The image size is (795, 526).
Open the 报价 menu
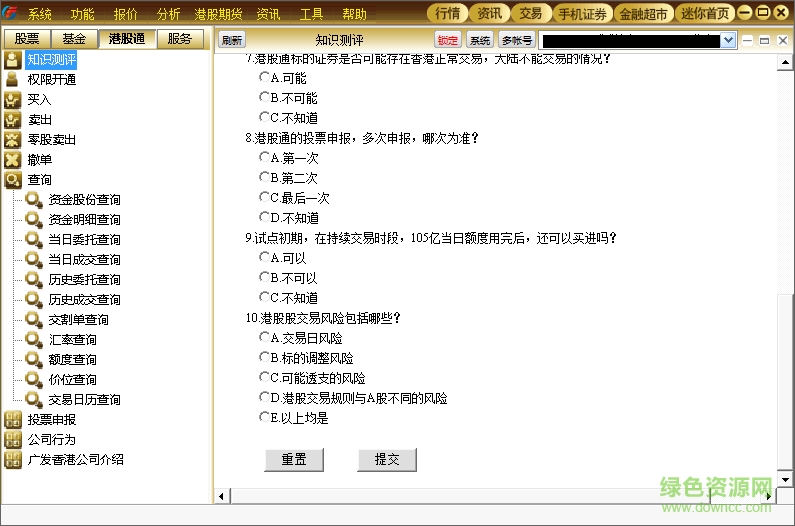[125, 14]
